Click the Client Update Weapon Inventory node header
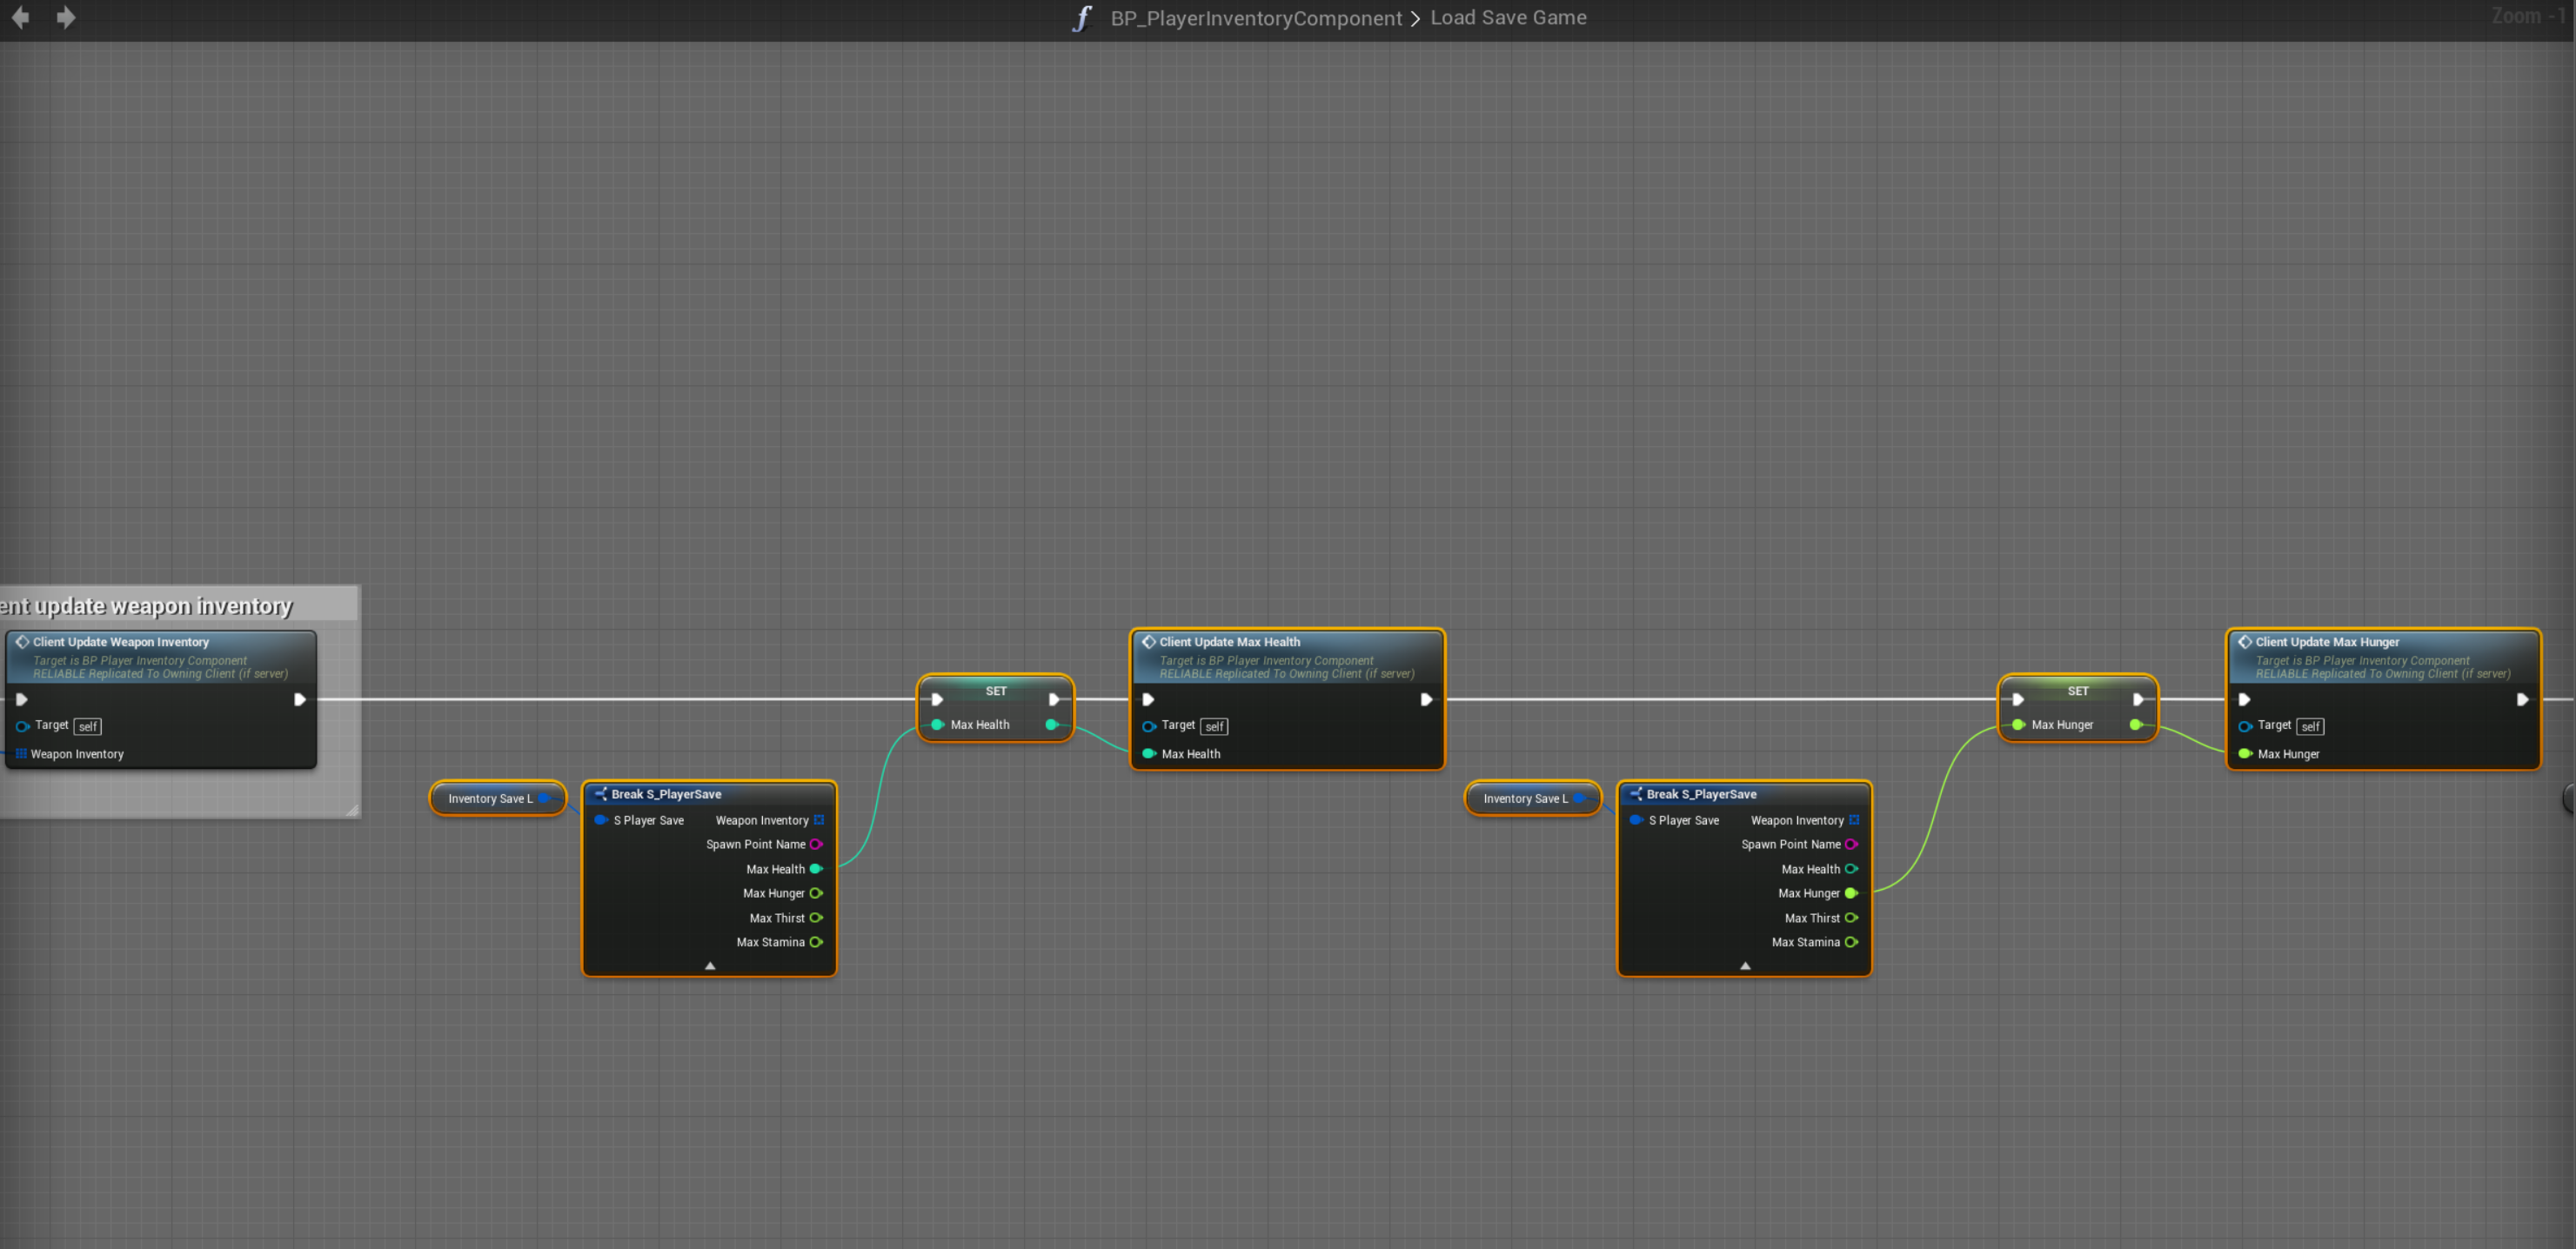Image resolution: width=2576 pixels, height=1249 pixels. 121,642
